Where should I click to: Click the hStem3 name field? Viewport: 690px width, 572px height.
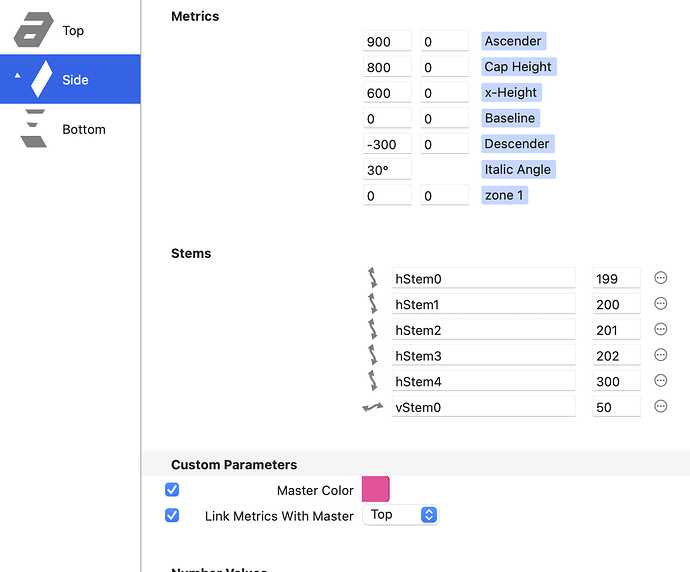[x=484, y=355]
